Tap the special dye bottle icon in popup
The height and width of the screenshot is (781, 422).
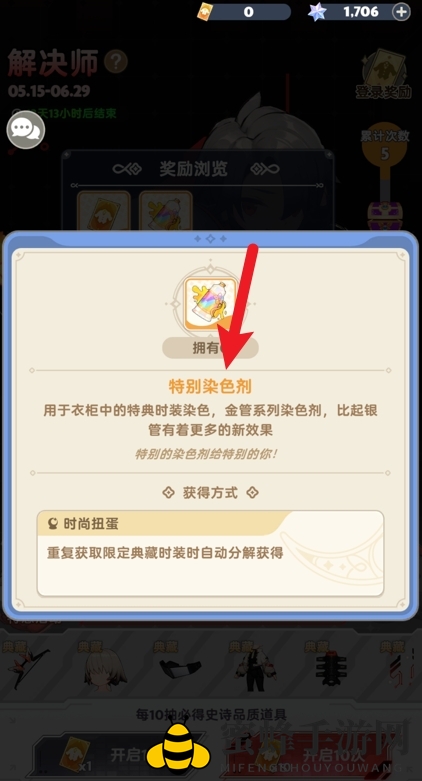210,304
